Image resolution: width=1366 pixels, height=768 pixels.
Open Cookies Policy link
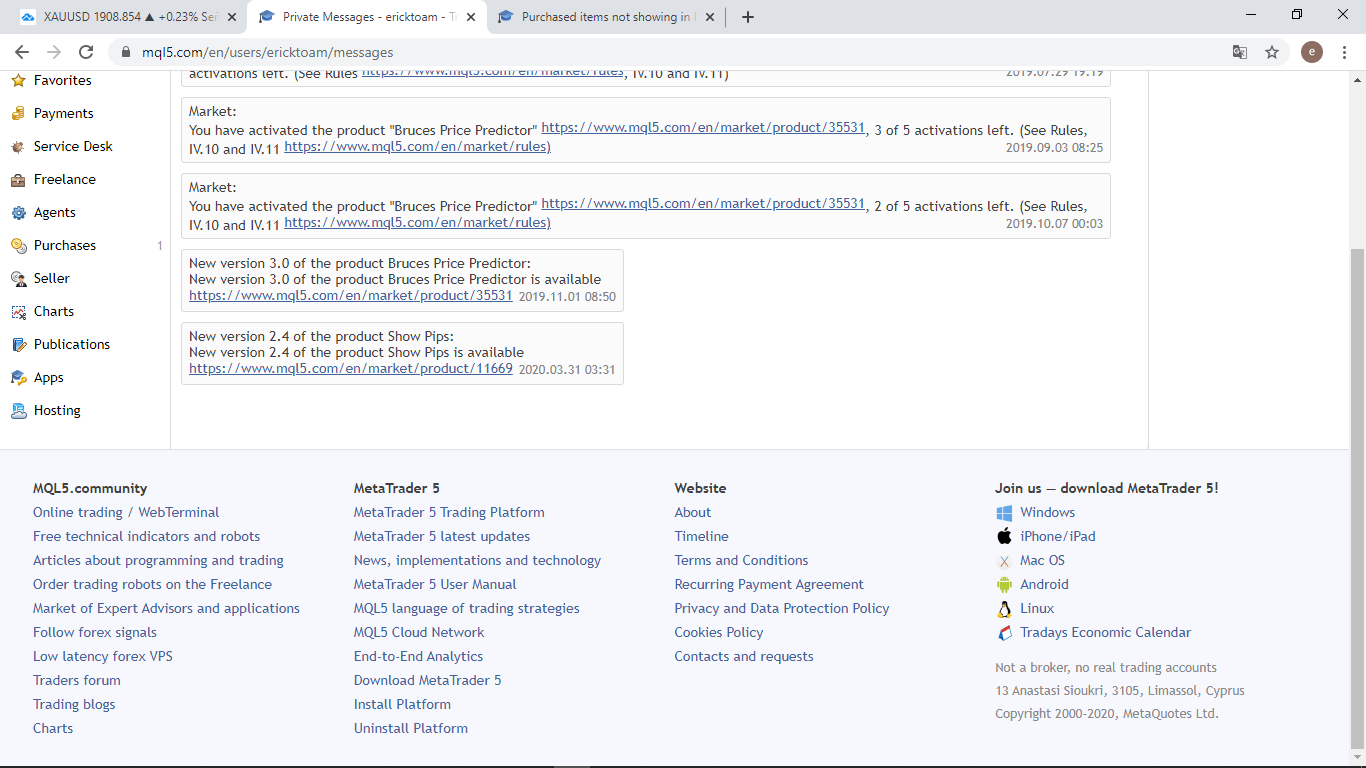[x=719, y=633]
